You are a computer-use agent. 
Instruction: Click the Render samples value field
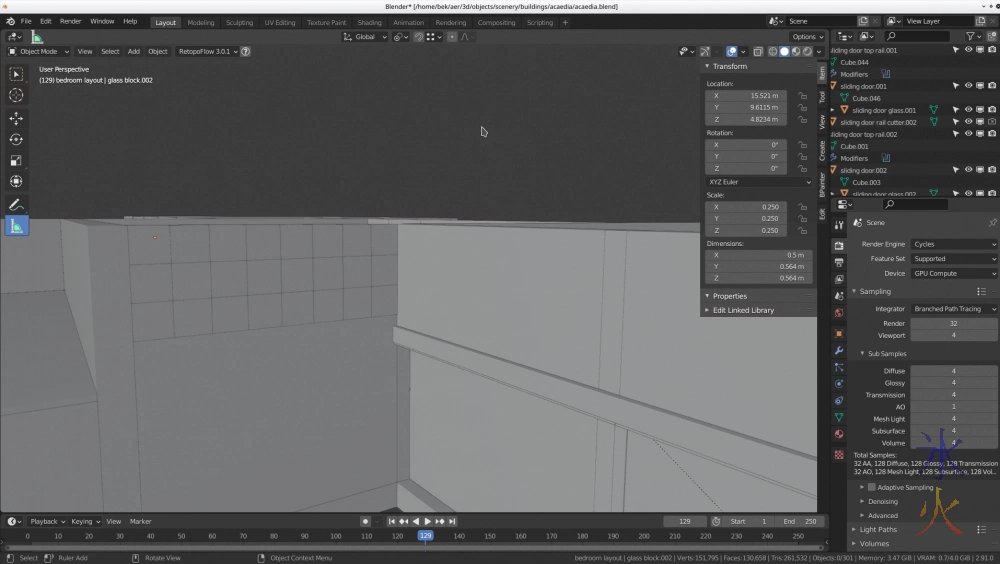point(953,323)
